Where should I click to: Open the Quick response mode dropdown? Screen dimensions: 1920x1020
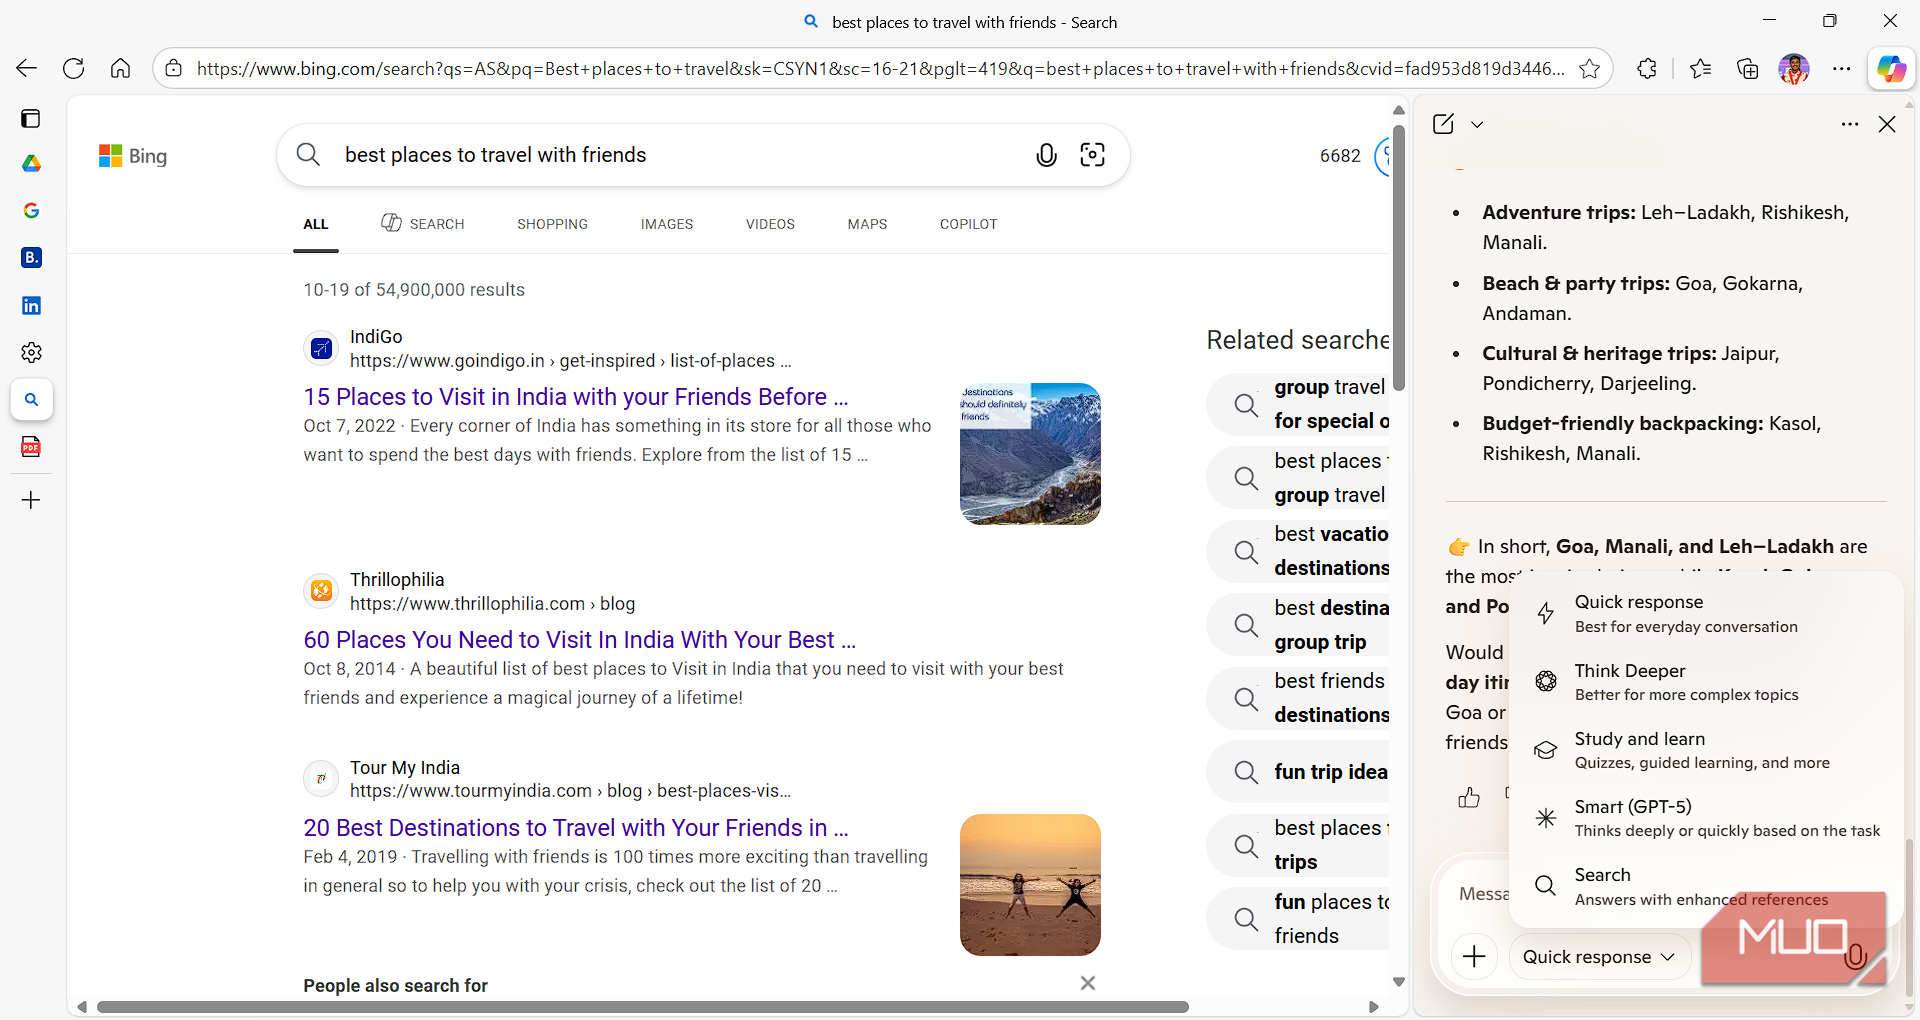1598,957
